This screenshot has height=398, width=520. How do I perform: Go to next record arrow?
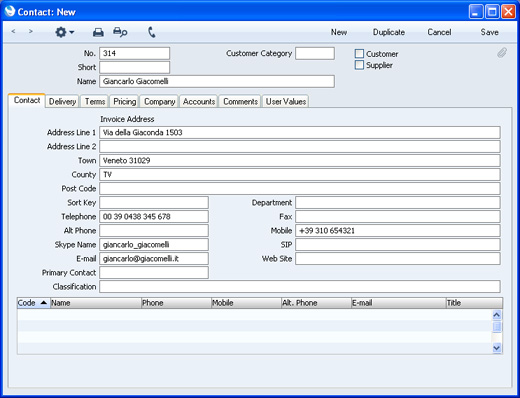pyautogui.click(x=31, y=31)
